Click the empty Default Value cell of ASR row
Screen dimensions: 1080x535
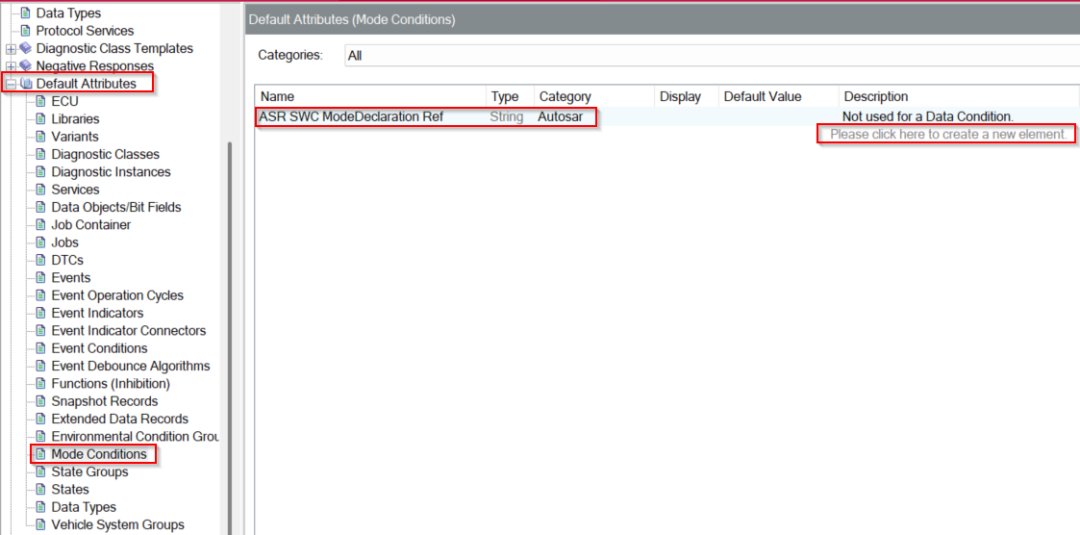(x=778, y=117)
